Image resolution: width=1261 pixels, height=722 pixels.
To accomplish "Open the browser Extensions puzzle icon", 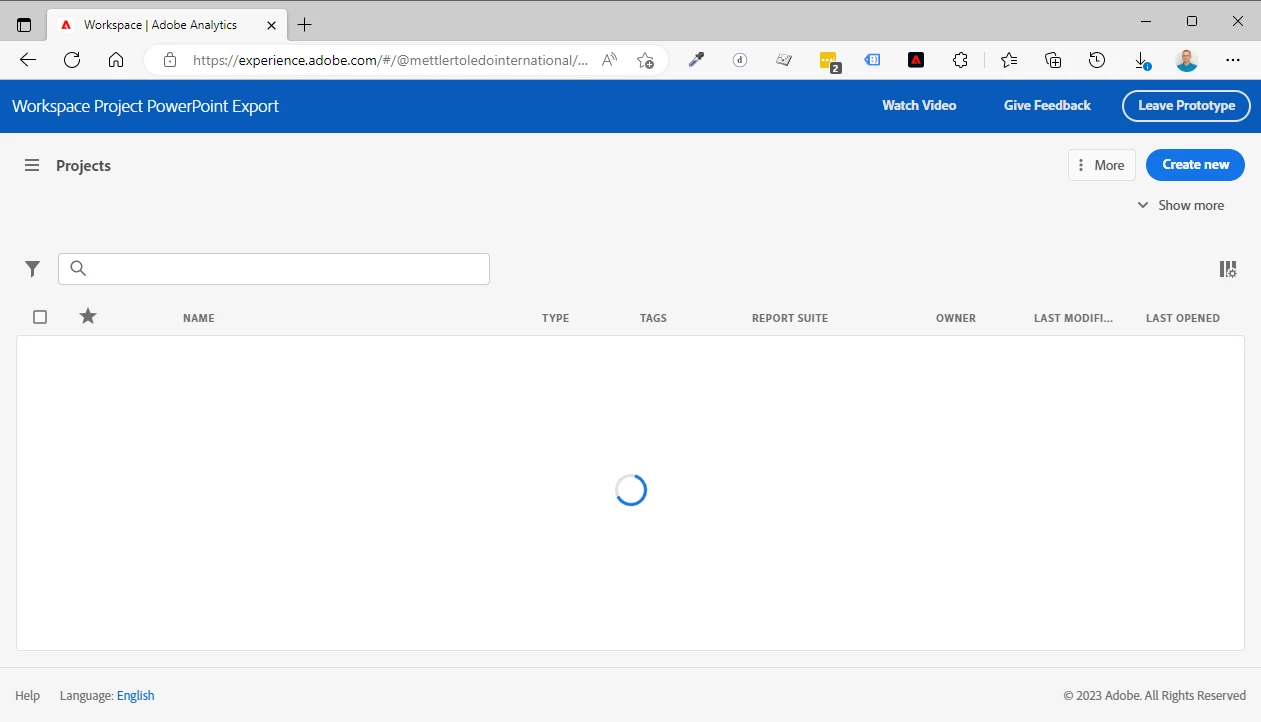I will 960,60.
